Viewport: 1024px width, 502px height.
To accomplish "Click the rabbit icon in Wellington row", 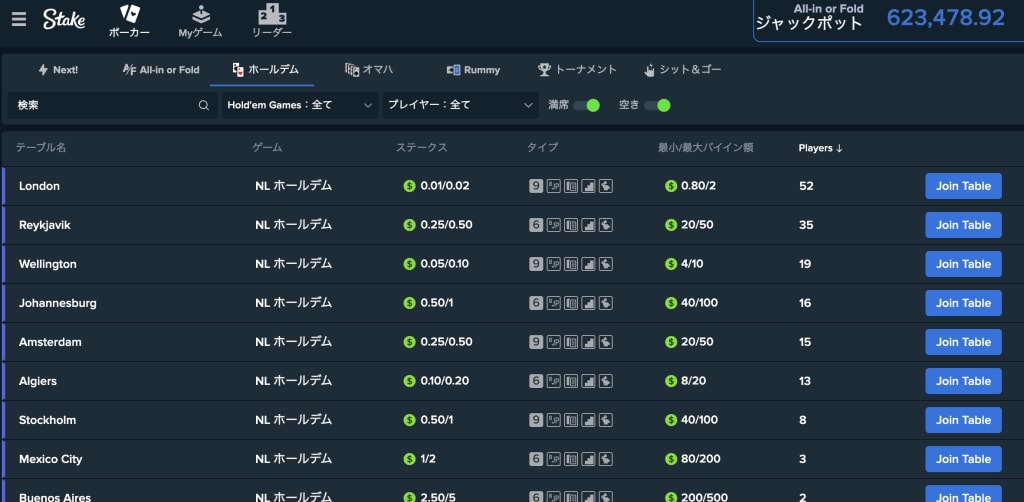I will pyautogui.click(x=605, y=264).
